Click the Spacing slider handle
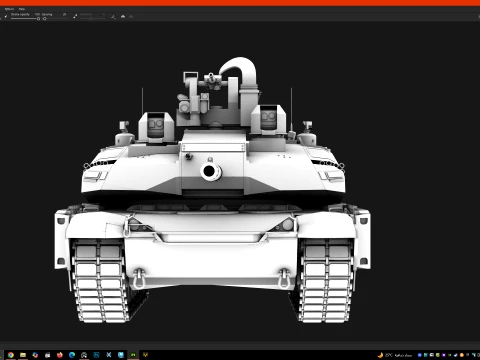Screen dimensions: 480x360 (x=44, y=19)
